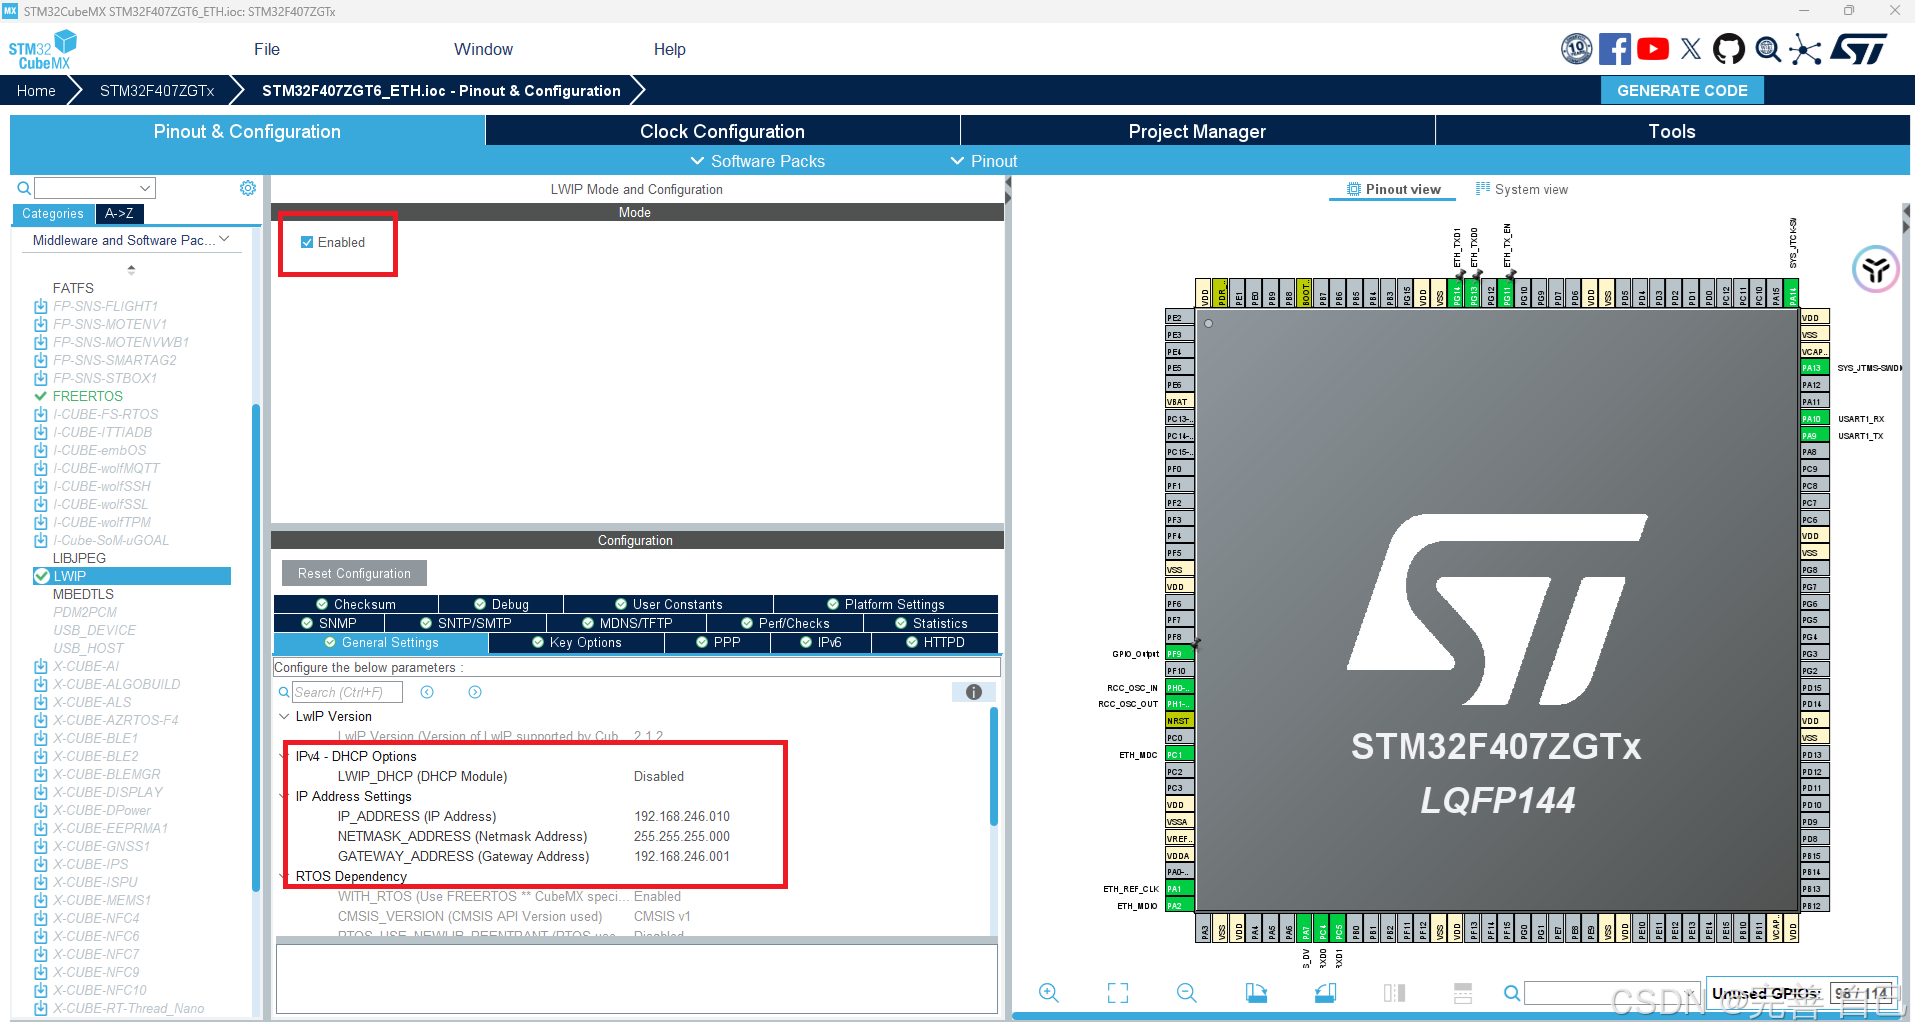This screenshot has height=1034, width=1915.
Task: Collapse the RTOS Dependency section
Action: tap(284, 876)
